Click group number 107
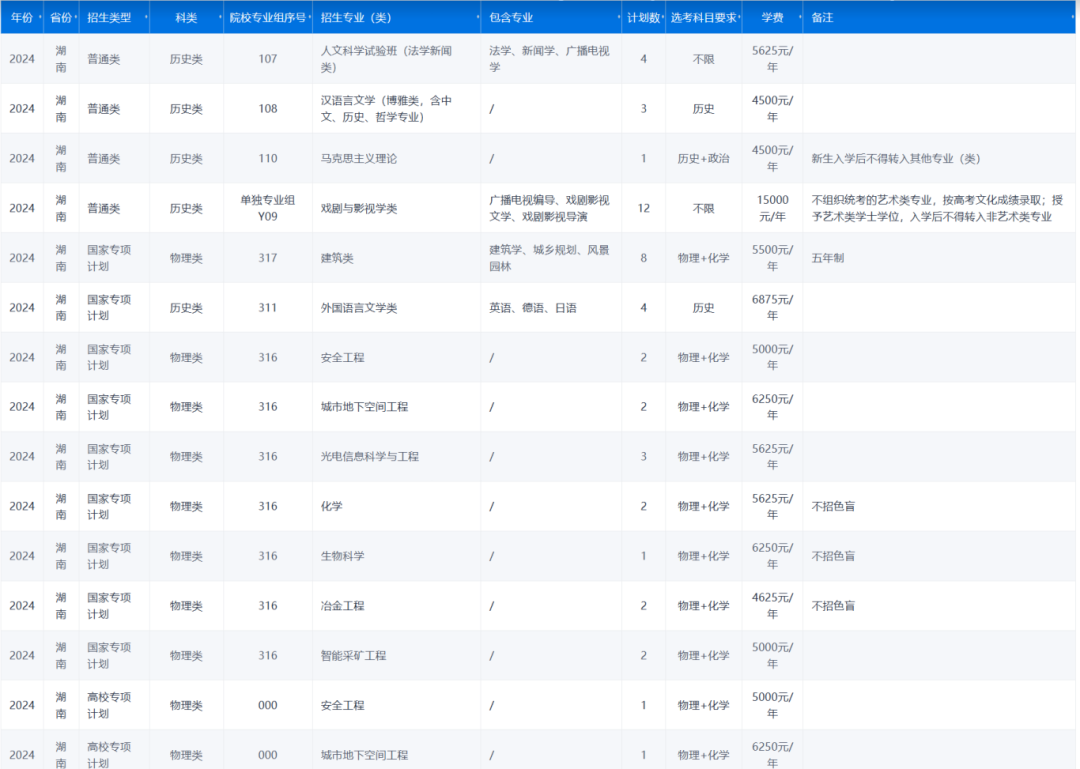Viewport: 1080px width, 769px height. (x=268, y=59)
